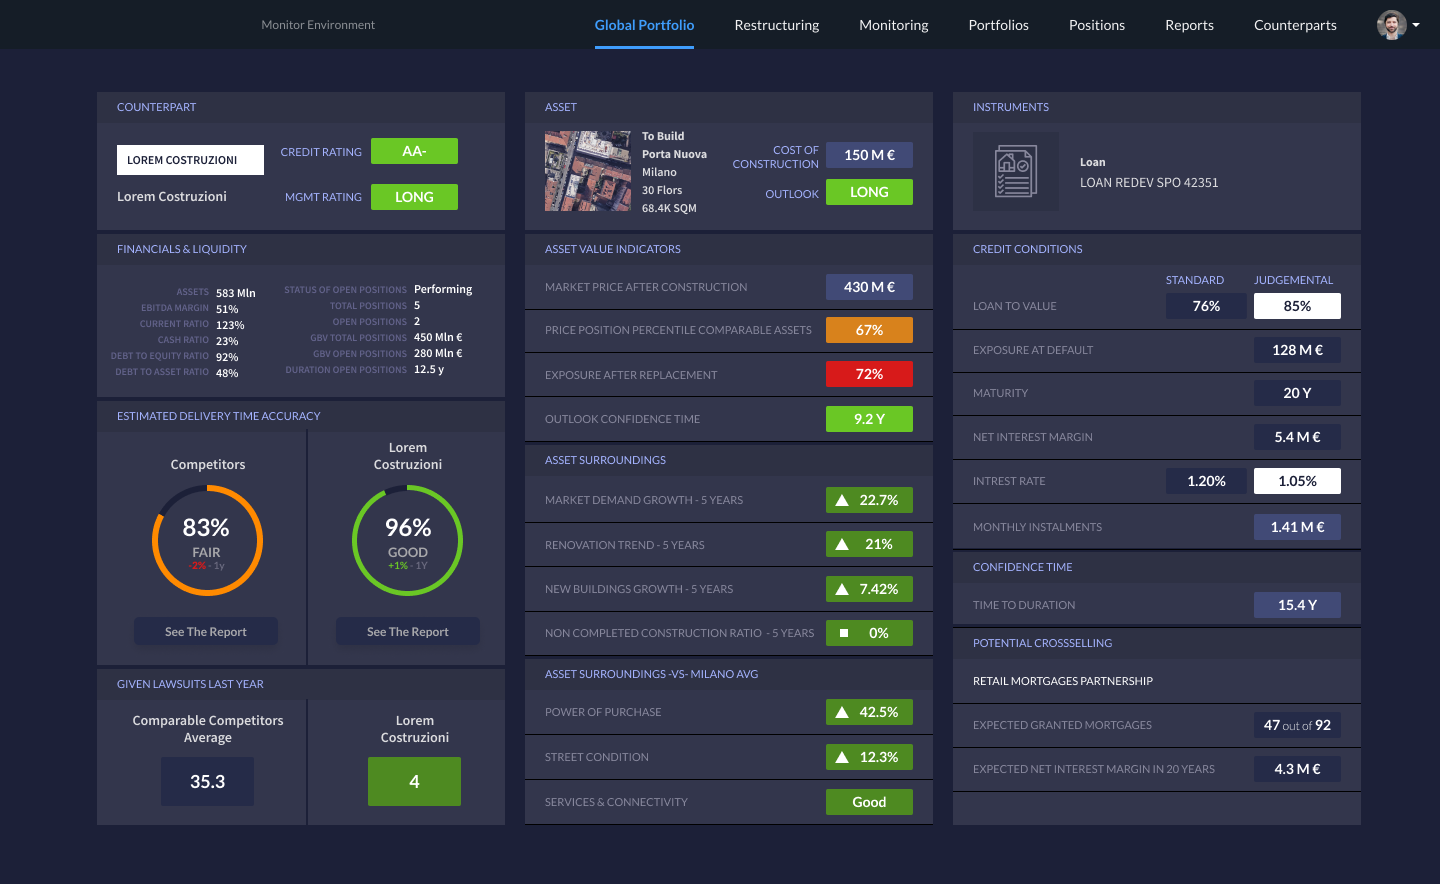Image resolution: width=1440 pixels, height=884 pixels.
Task: Click the 1.05% judgemental interest rate field
Action: [x=1297, y=481]
